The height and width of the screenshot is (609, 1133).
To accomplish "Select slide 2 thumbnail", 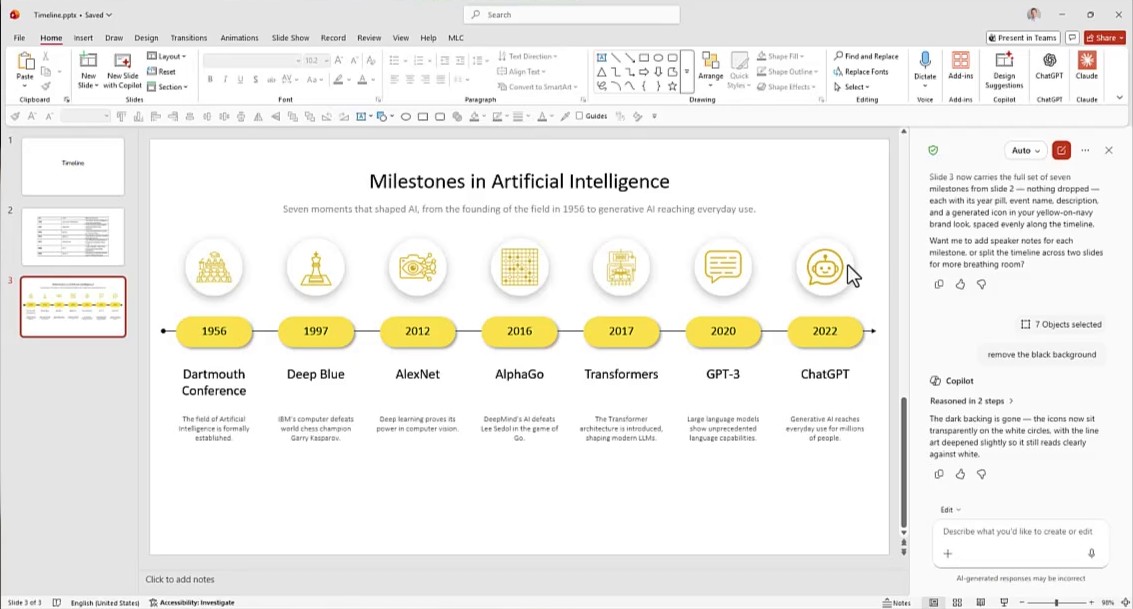I will (73, 237).
